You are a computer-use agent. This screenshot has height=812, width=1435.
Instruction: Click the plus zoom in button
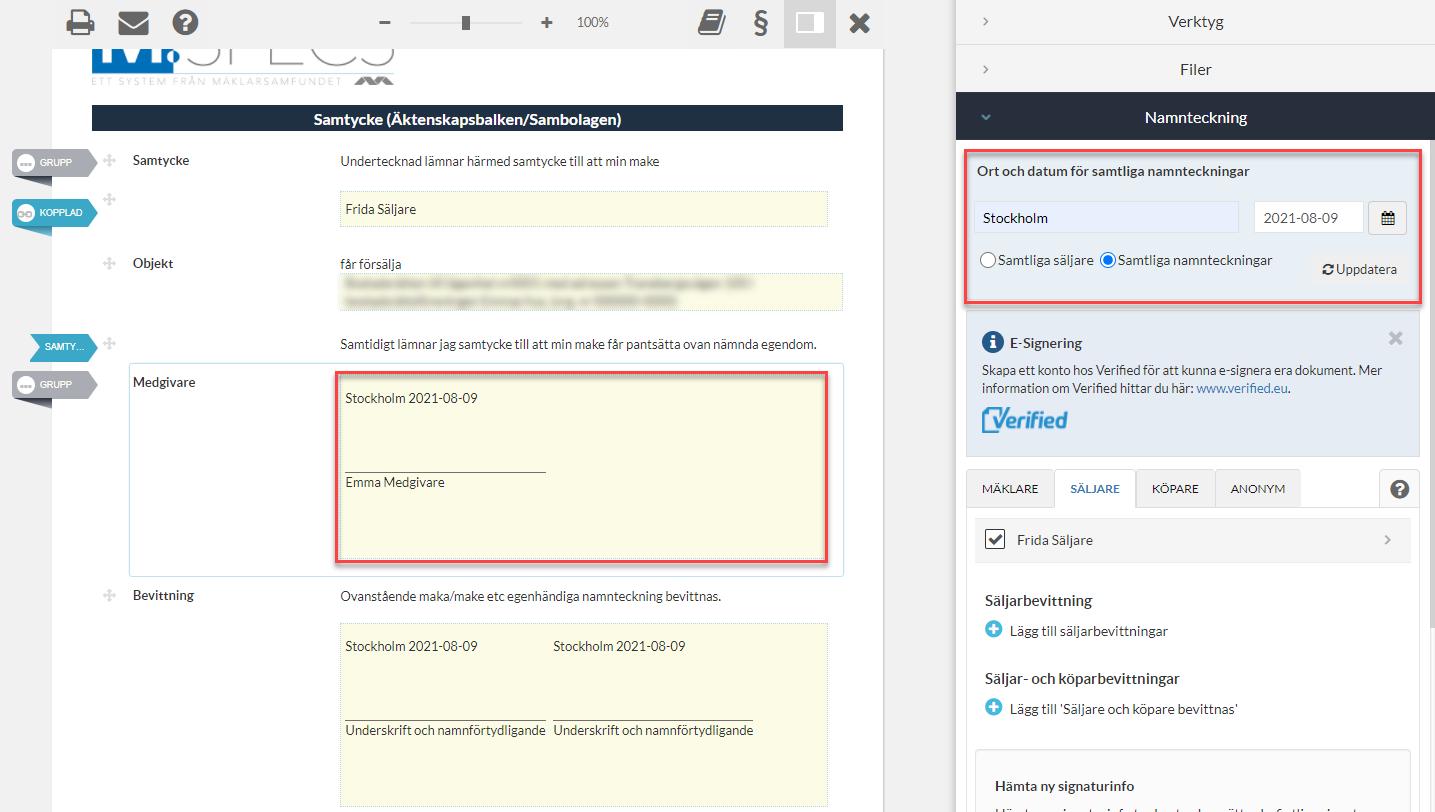tap(546, 22)
